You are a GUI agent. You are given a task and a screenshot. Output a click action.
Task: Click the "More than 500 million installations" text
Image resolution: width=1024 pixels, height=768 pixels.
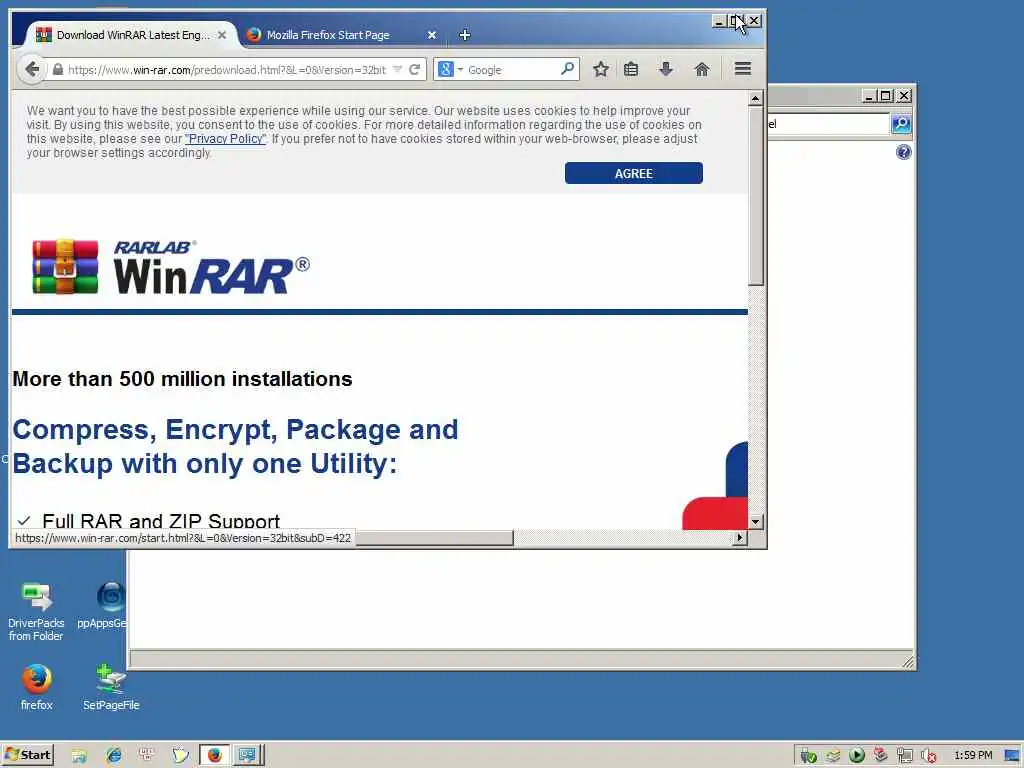[x=182, y=379]
